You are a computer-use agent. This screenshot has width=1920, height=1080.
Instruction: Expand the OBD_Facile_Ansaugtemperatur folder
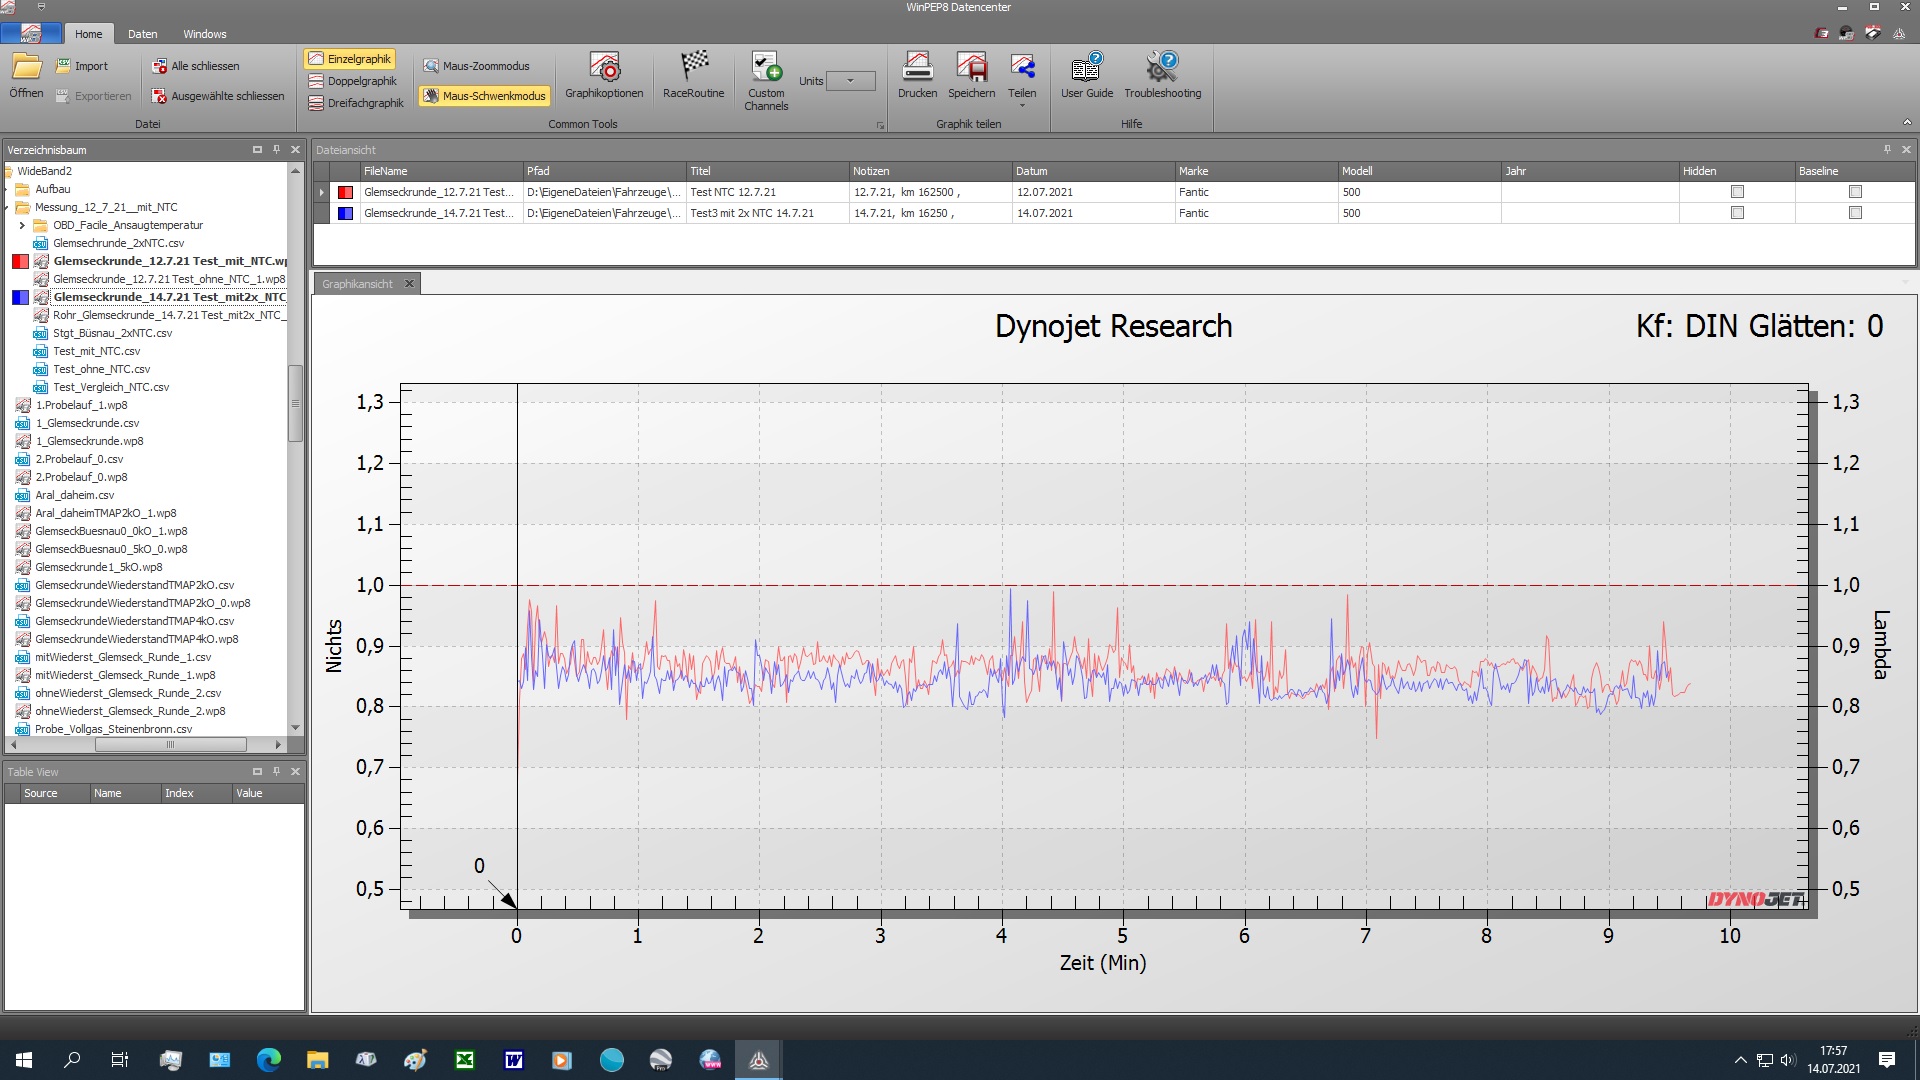coord(22,225)
